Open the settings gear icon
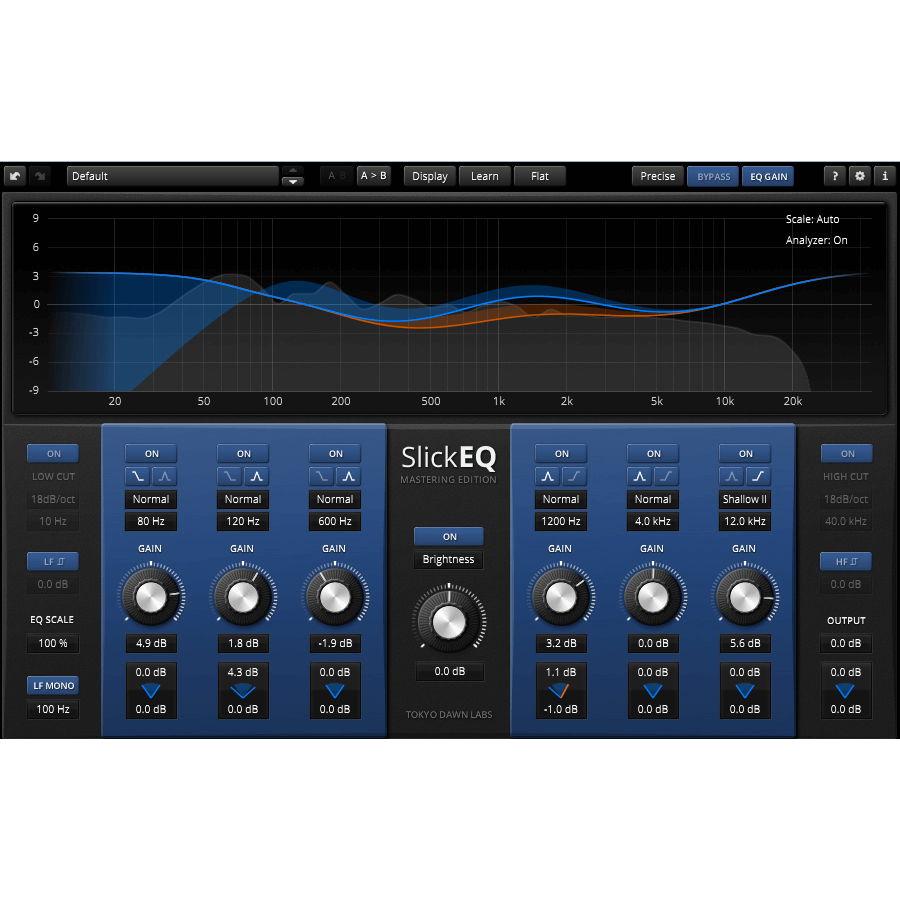The image size is (900, 900). coord(860,176)
